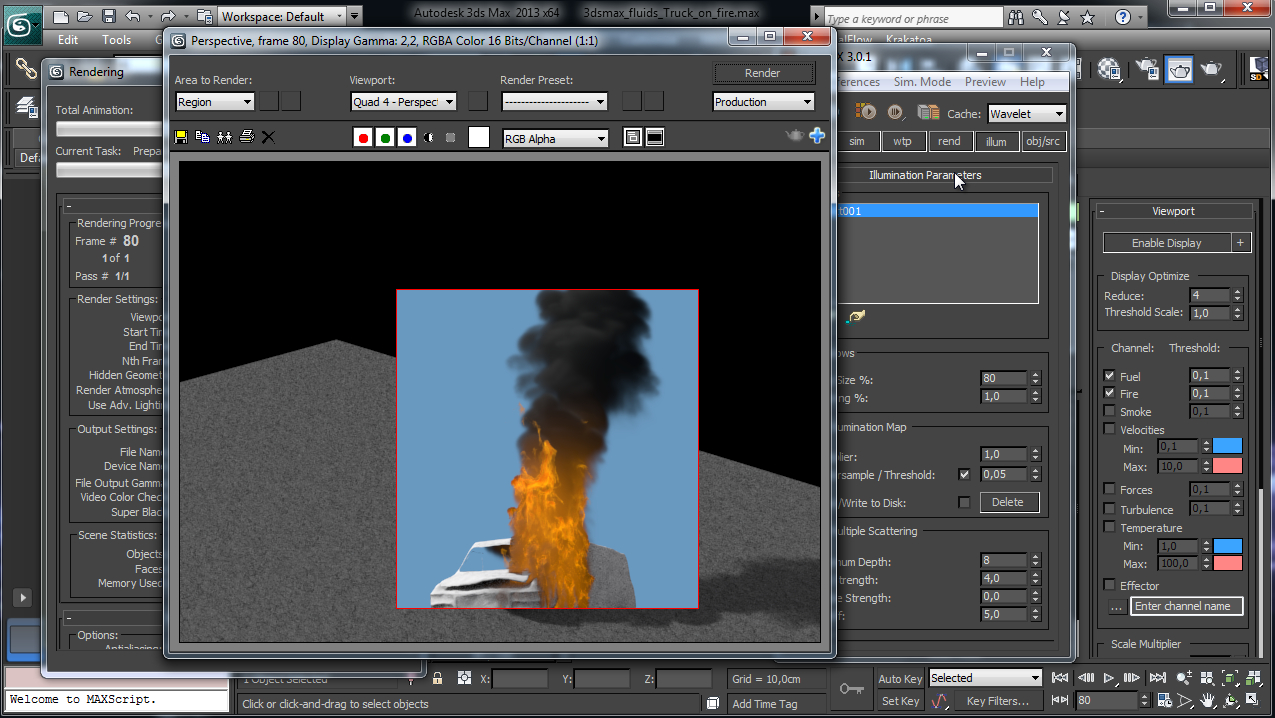Screen dimensions: 1275x718
Task: Open Time Configuration icon
Action: point(1163,701)
